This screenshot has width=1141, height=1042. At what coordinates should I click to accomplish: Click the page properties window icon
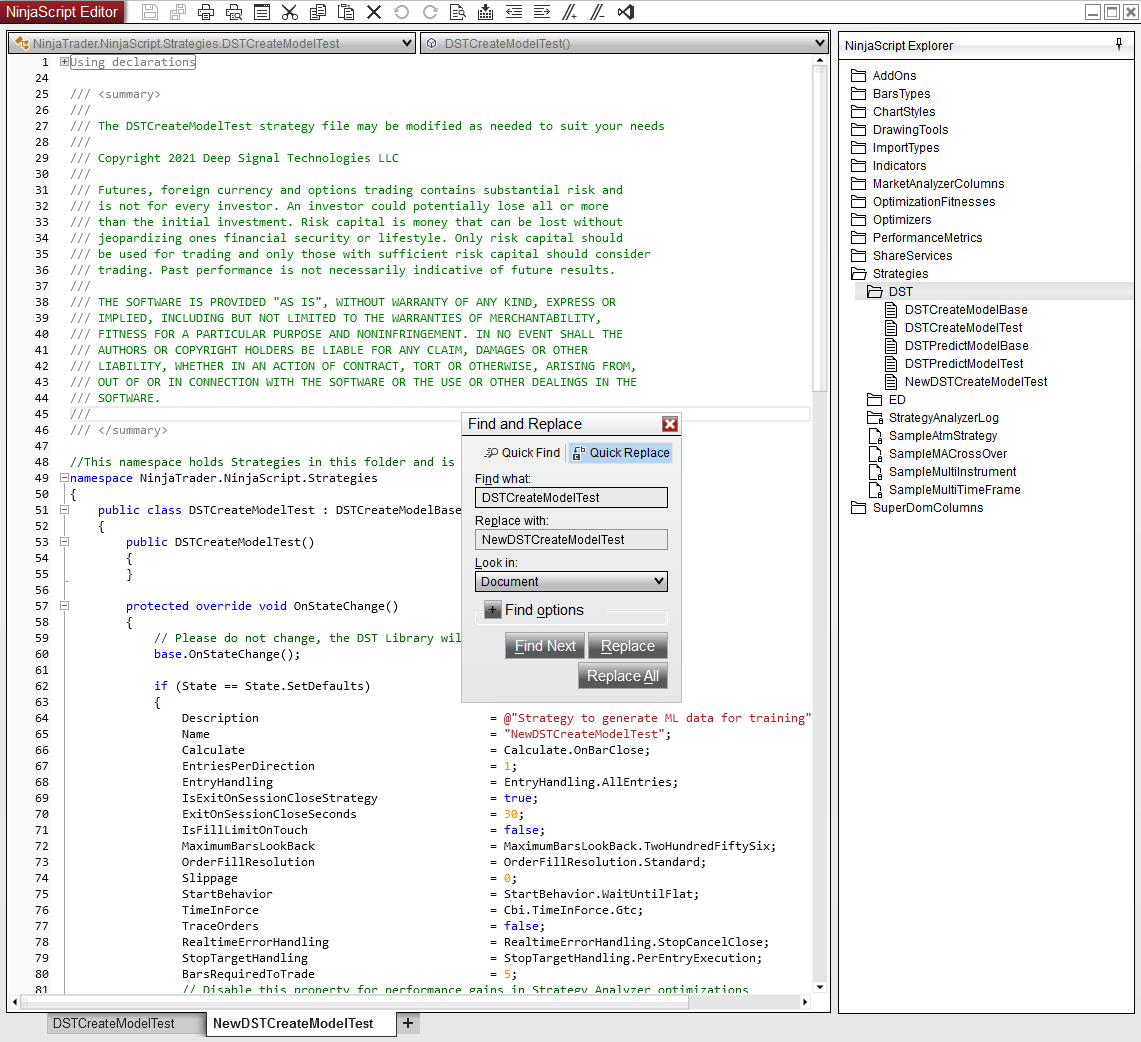point(262,12)
